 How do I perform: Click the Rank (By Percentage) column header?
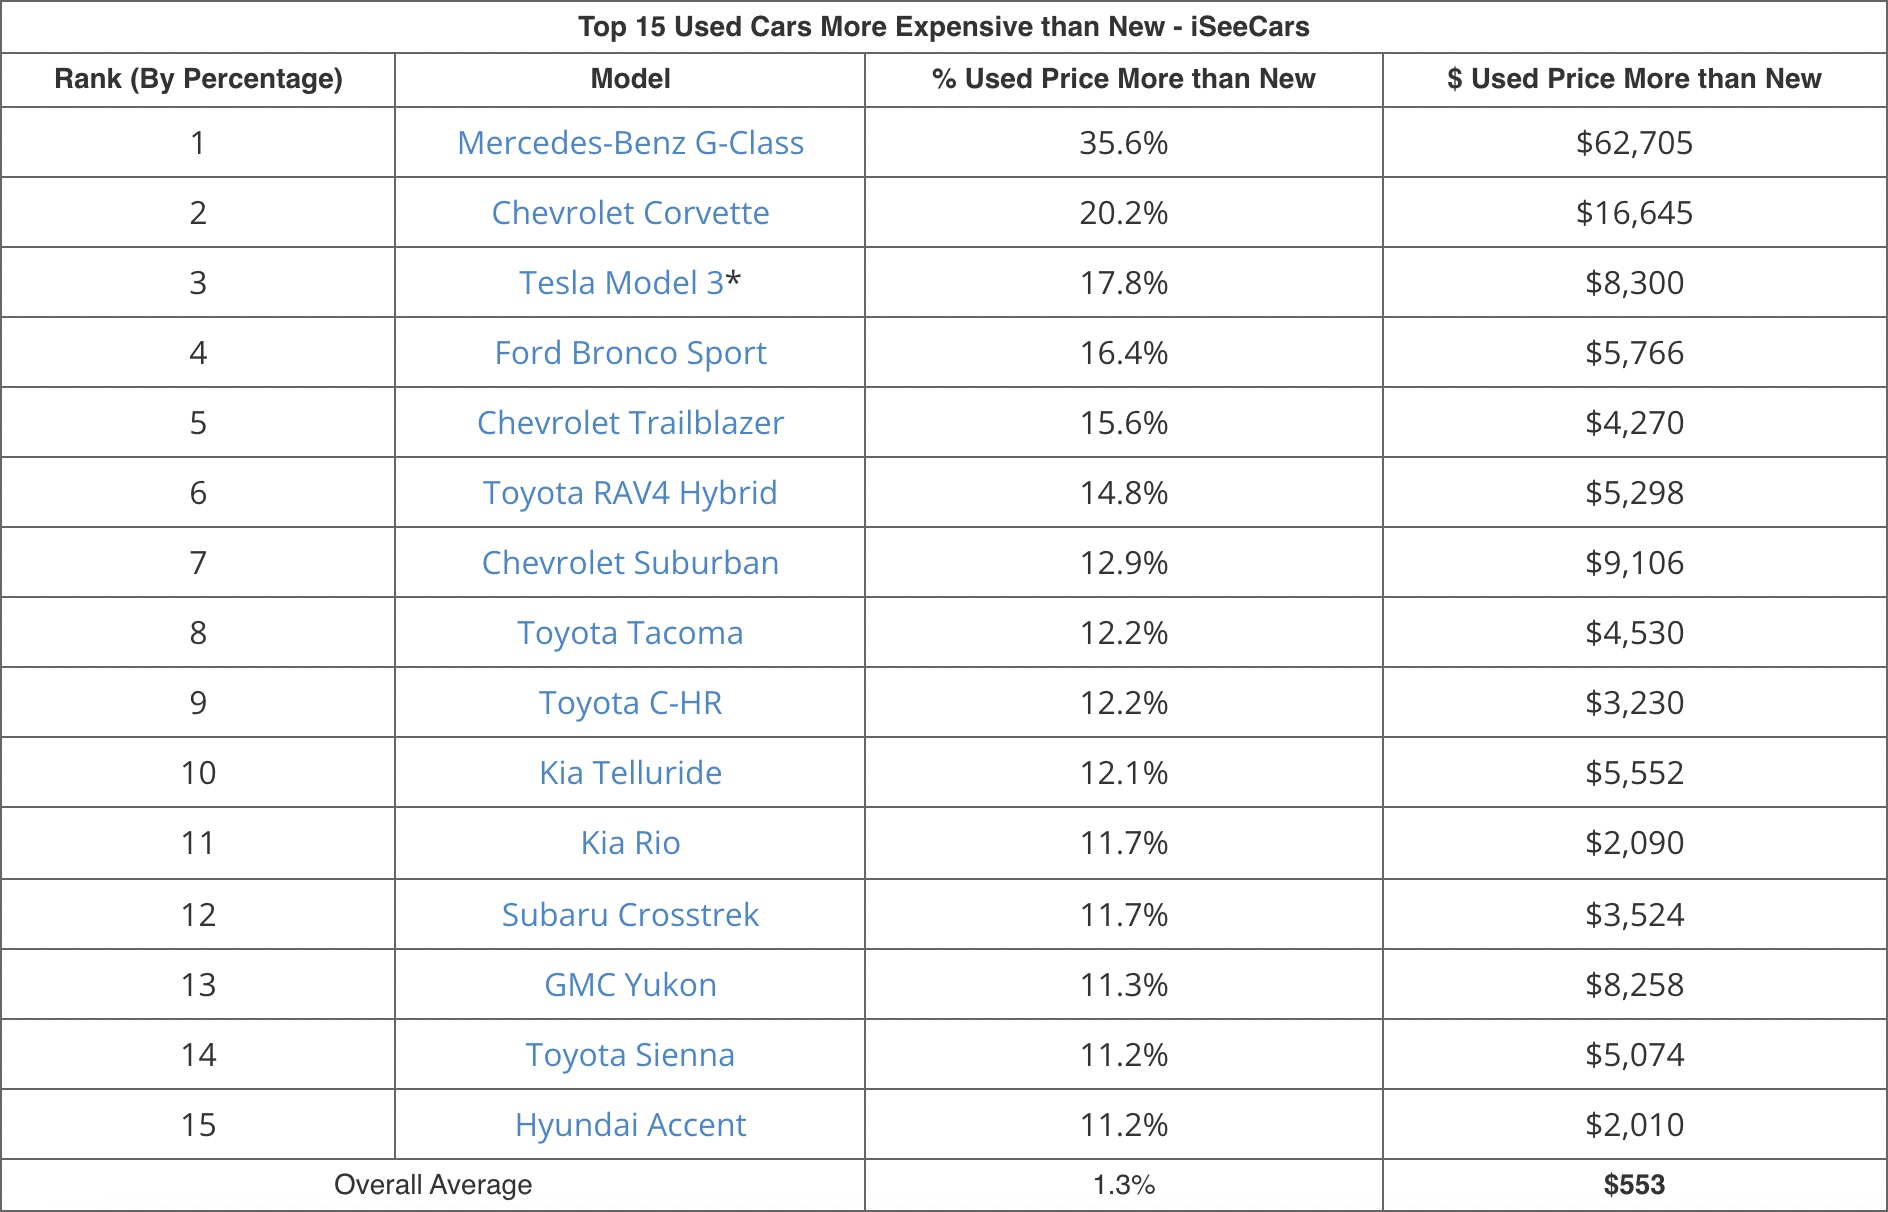click(198, 79)
